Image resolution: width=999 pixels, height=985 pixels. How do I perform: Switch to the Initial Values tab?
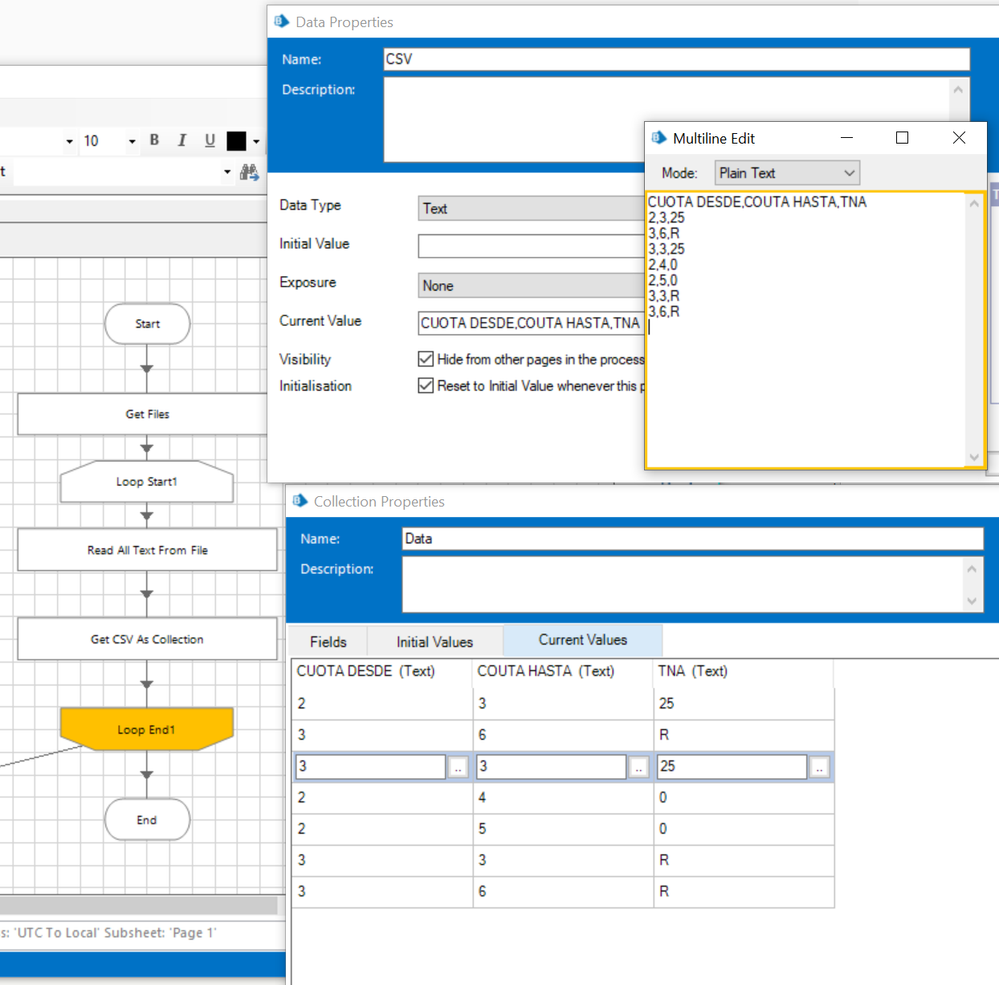coord(434,642)
